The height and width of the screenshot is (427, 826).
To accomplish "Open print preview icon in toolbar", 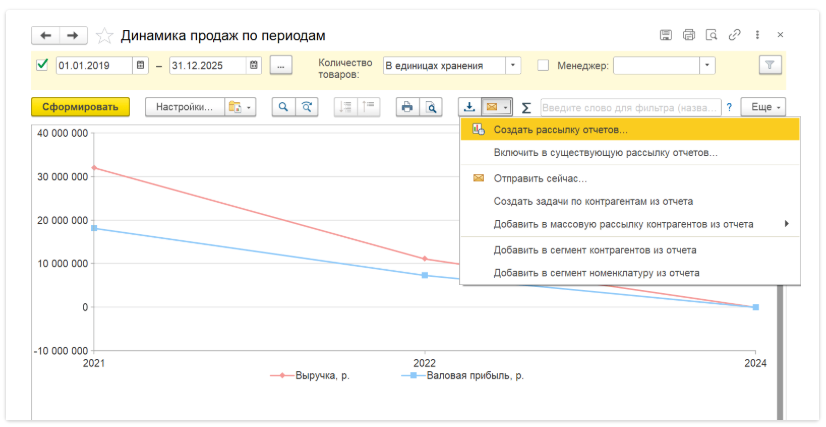I will (x=431, y=107).
